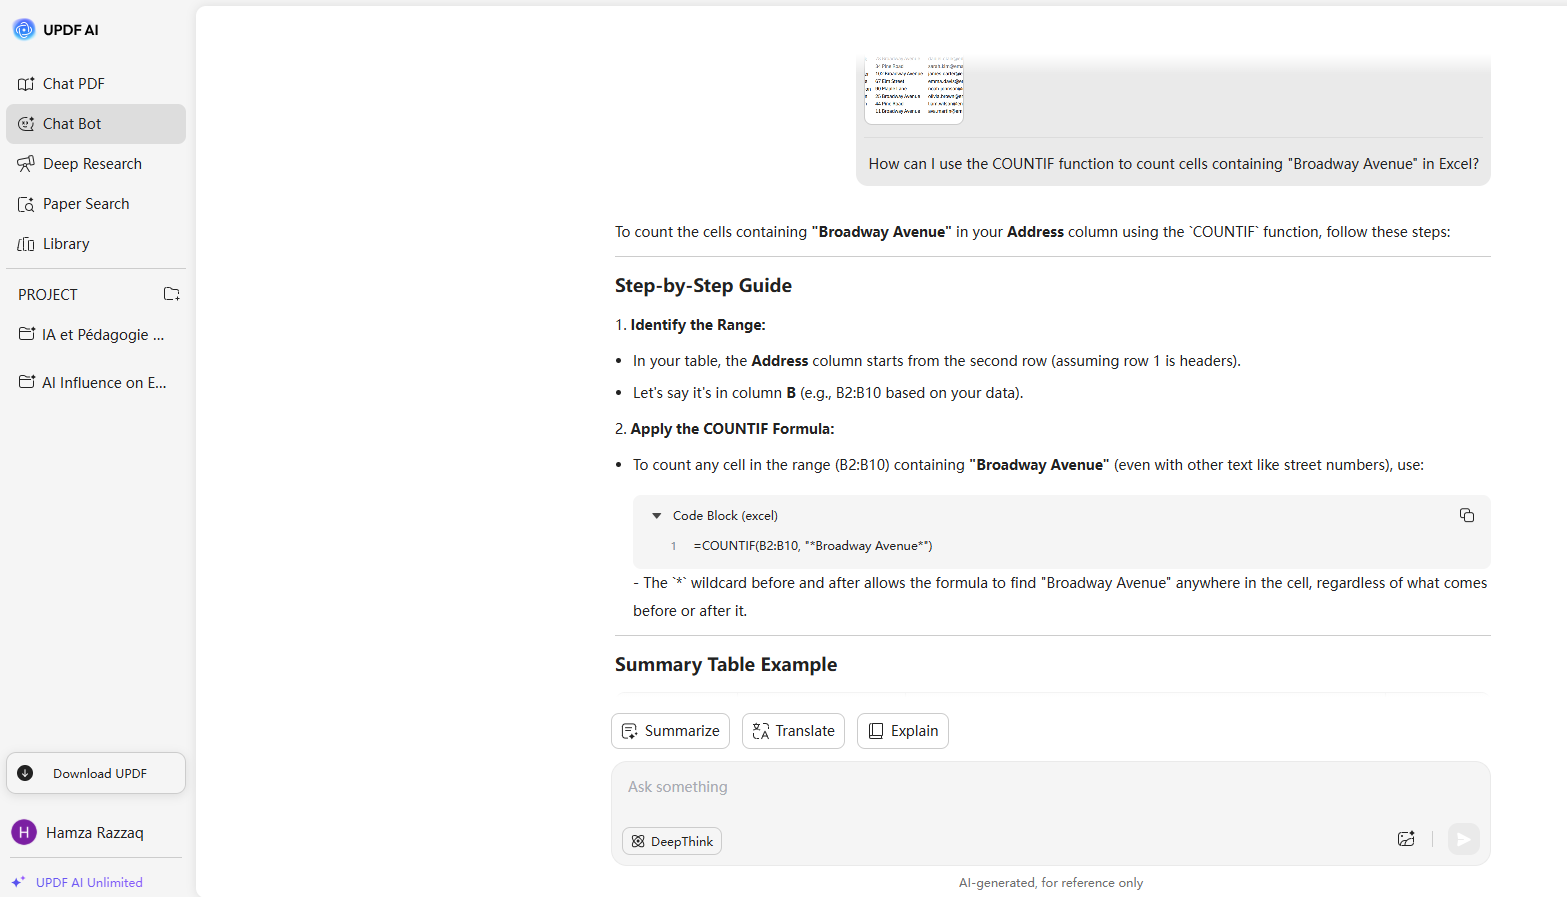Viewport: 1567px width, 897px height.
Task: Click the PROJECT section label
Action: [48, 295]
